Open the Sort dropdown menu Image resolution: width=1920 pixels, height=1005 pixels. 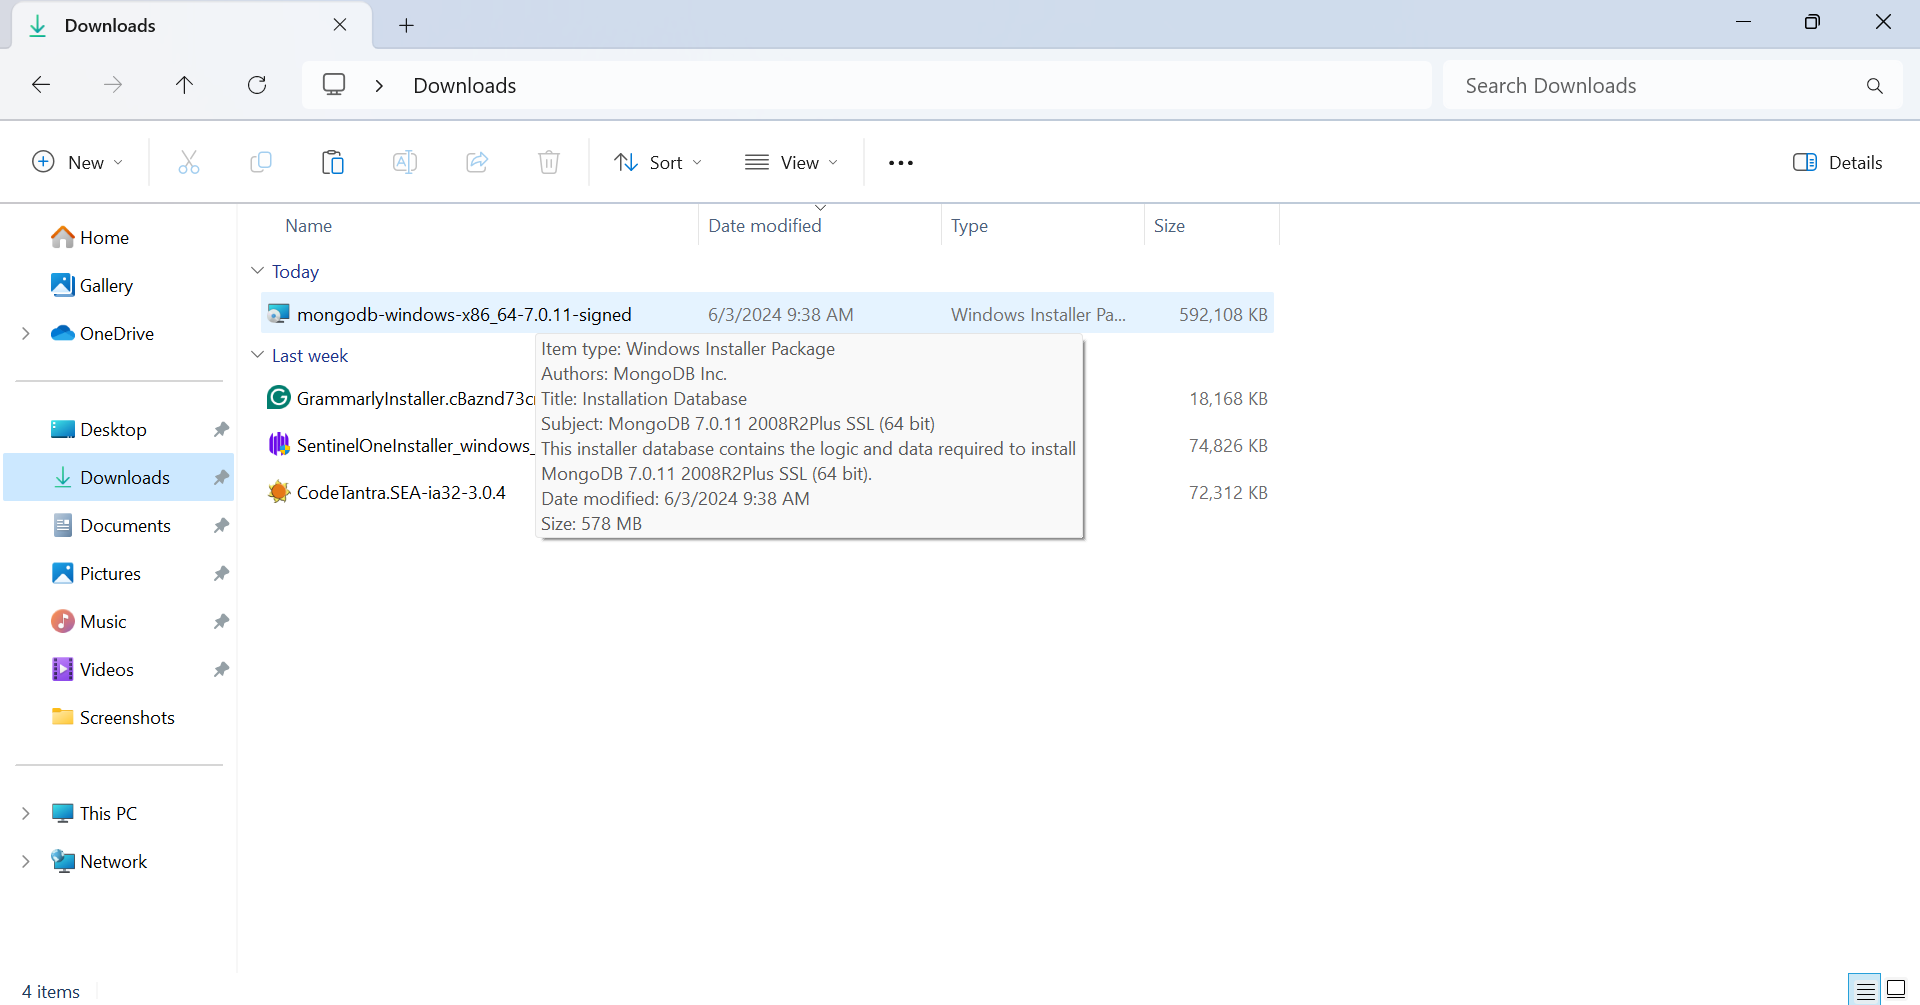click(x=657, y=161)
